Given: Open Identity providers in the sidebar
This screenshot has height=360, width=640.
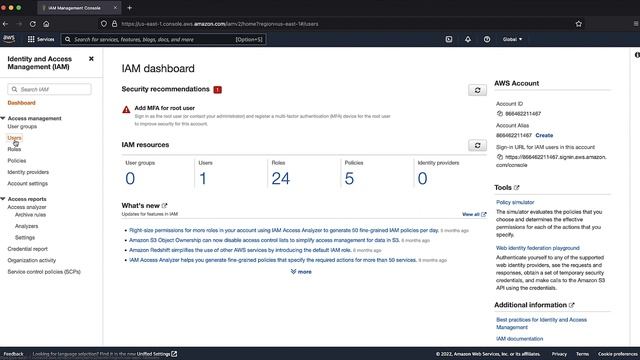Looking at the screenshot, I should click(x=28, y=172).
